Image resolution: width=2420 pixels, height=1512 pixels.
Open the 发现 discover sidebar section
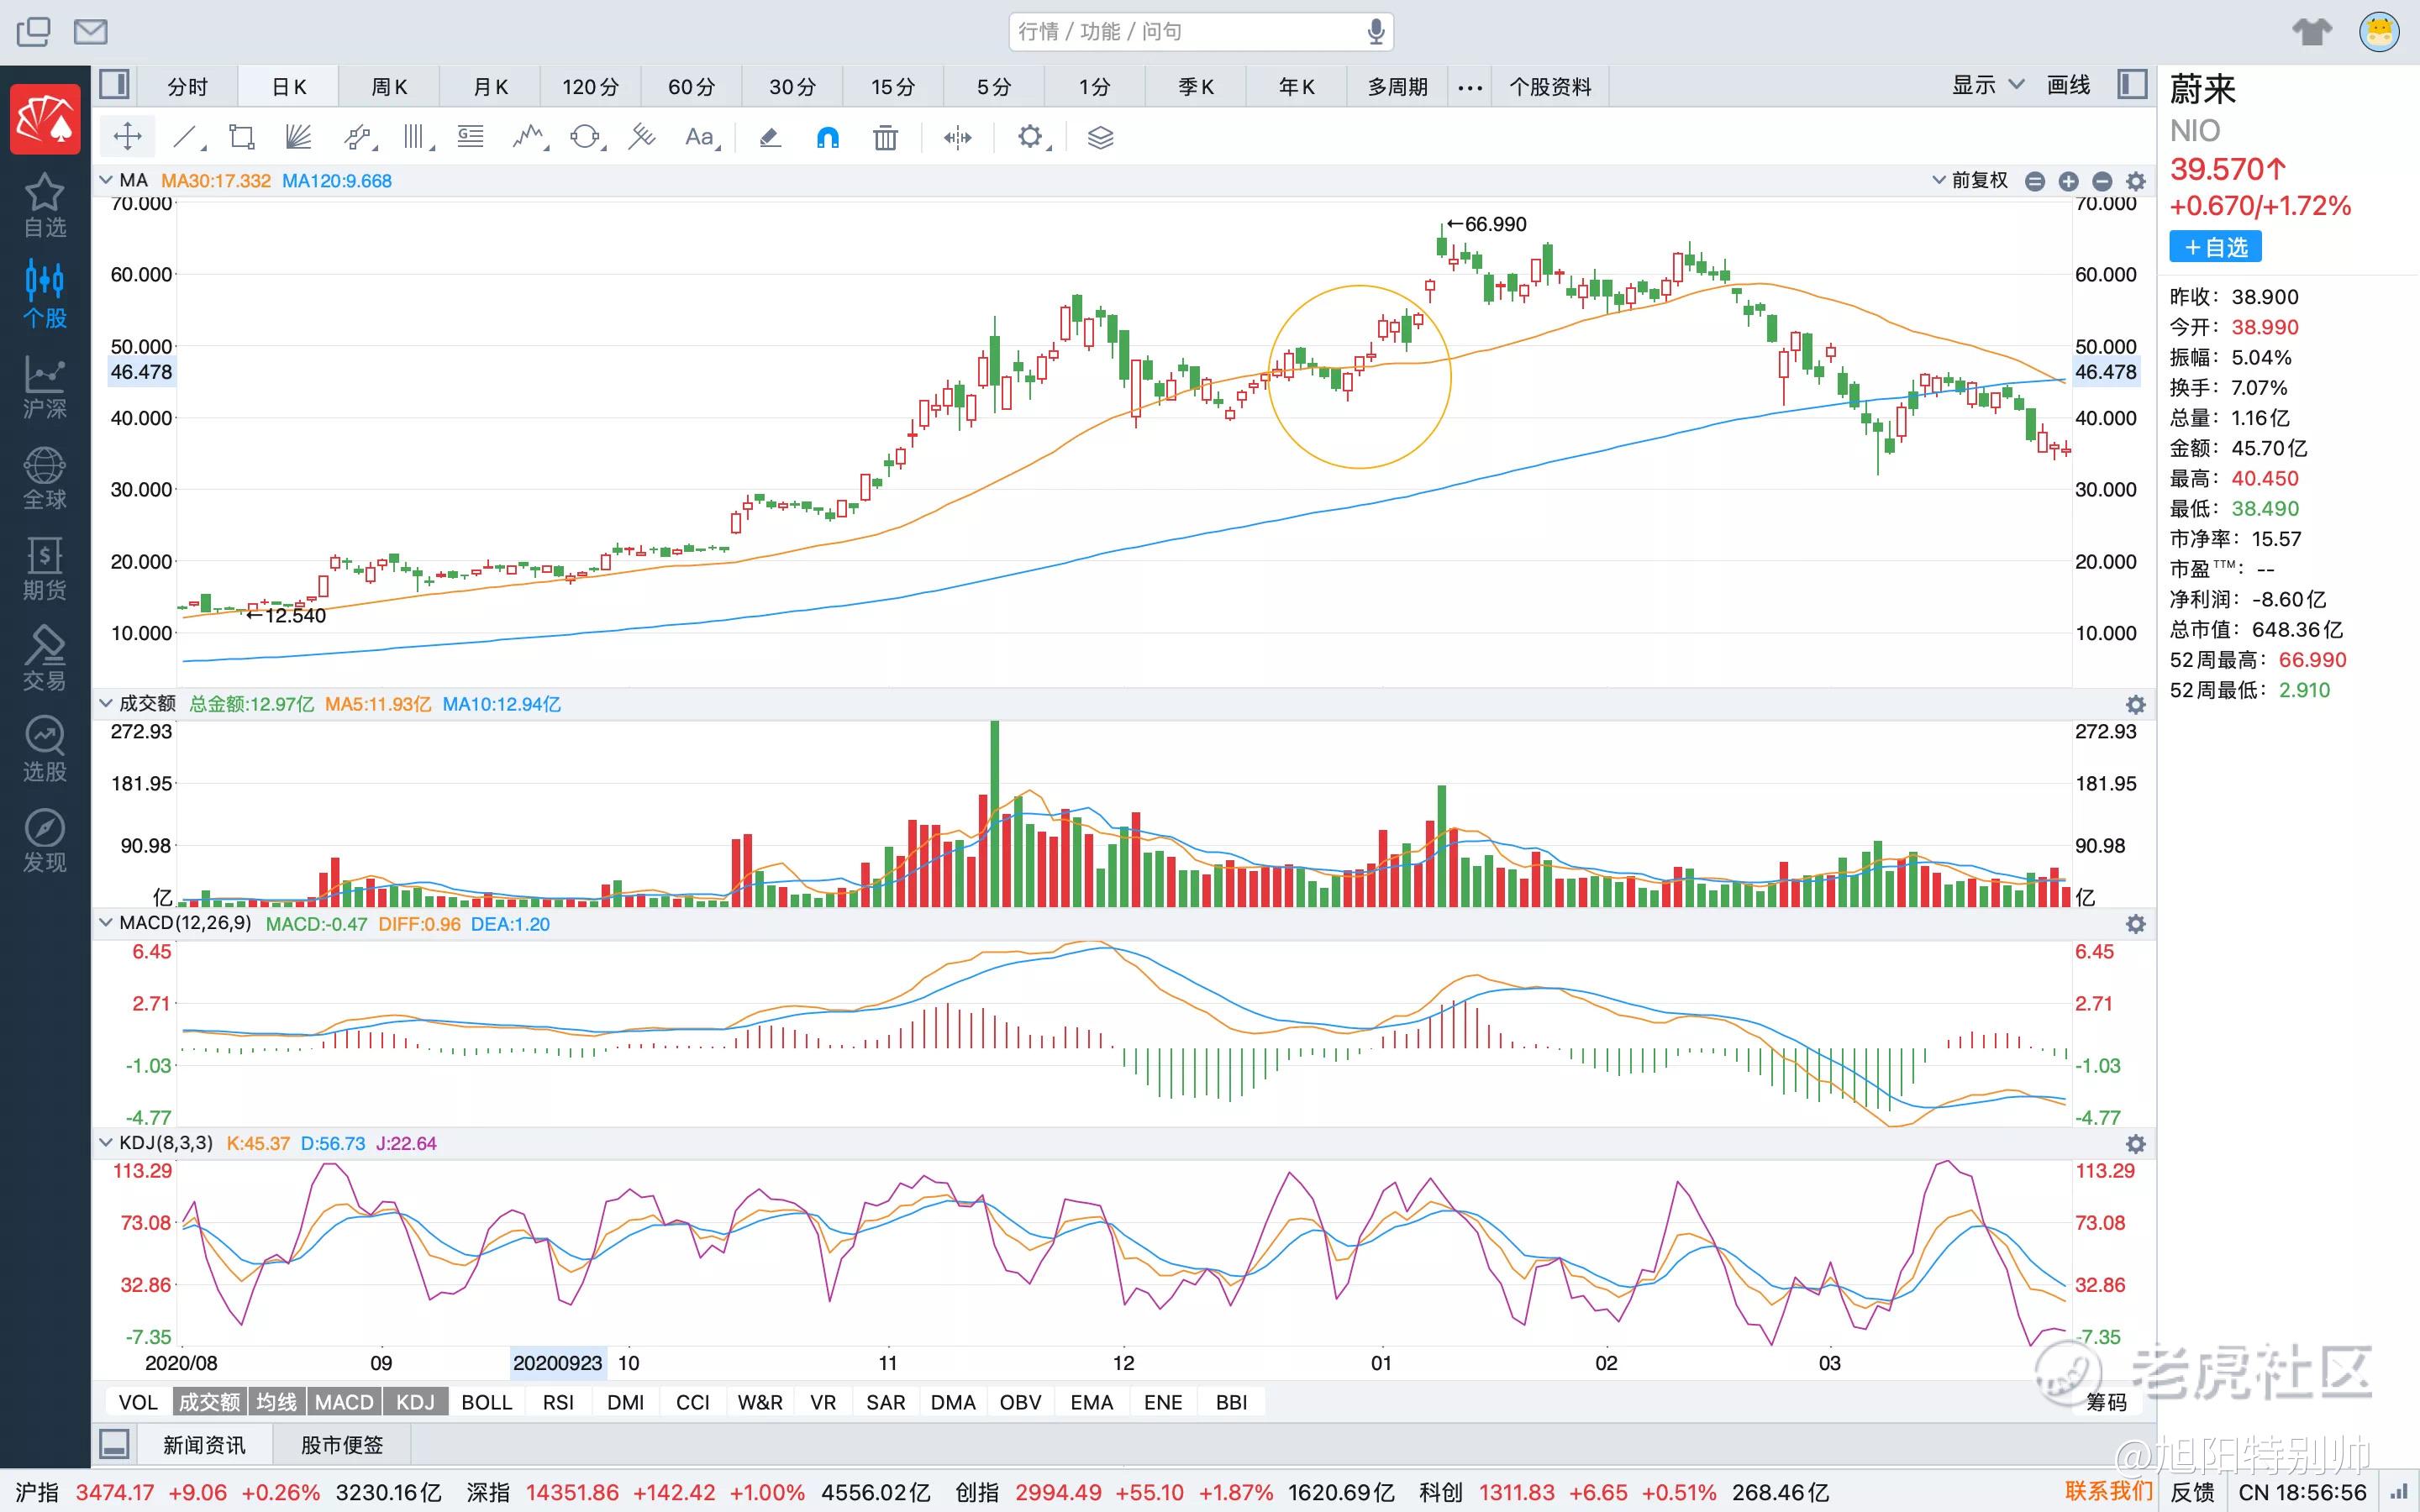[45, 841]
